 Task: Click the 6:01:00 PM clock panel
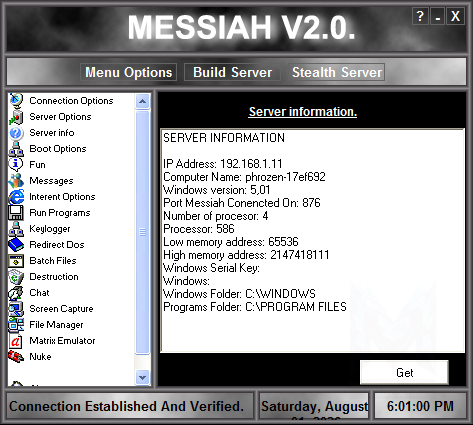coord(420,406)
